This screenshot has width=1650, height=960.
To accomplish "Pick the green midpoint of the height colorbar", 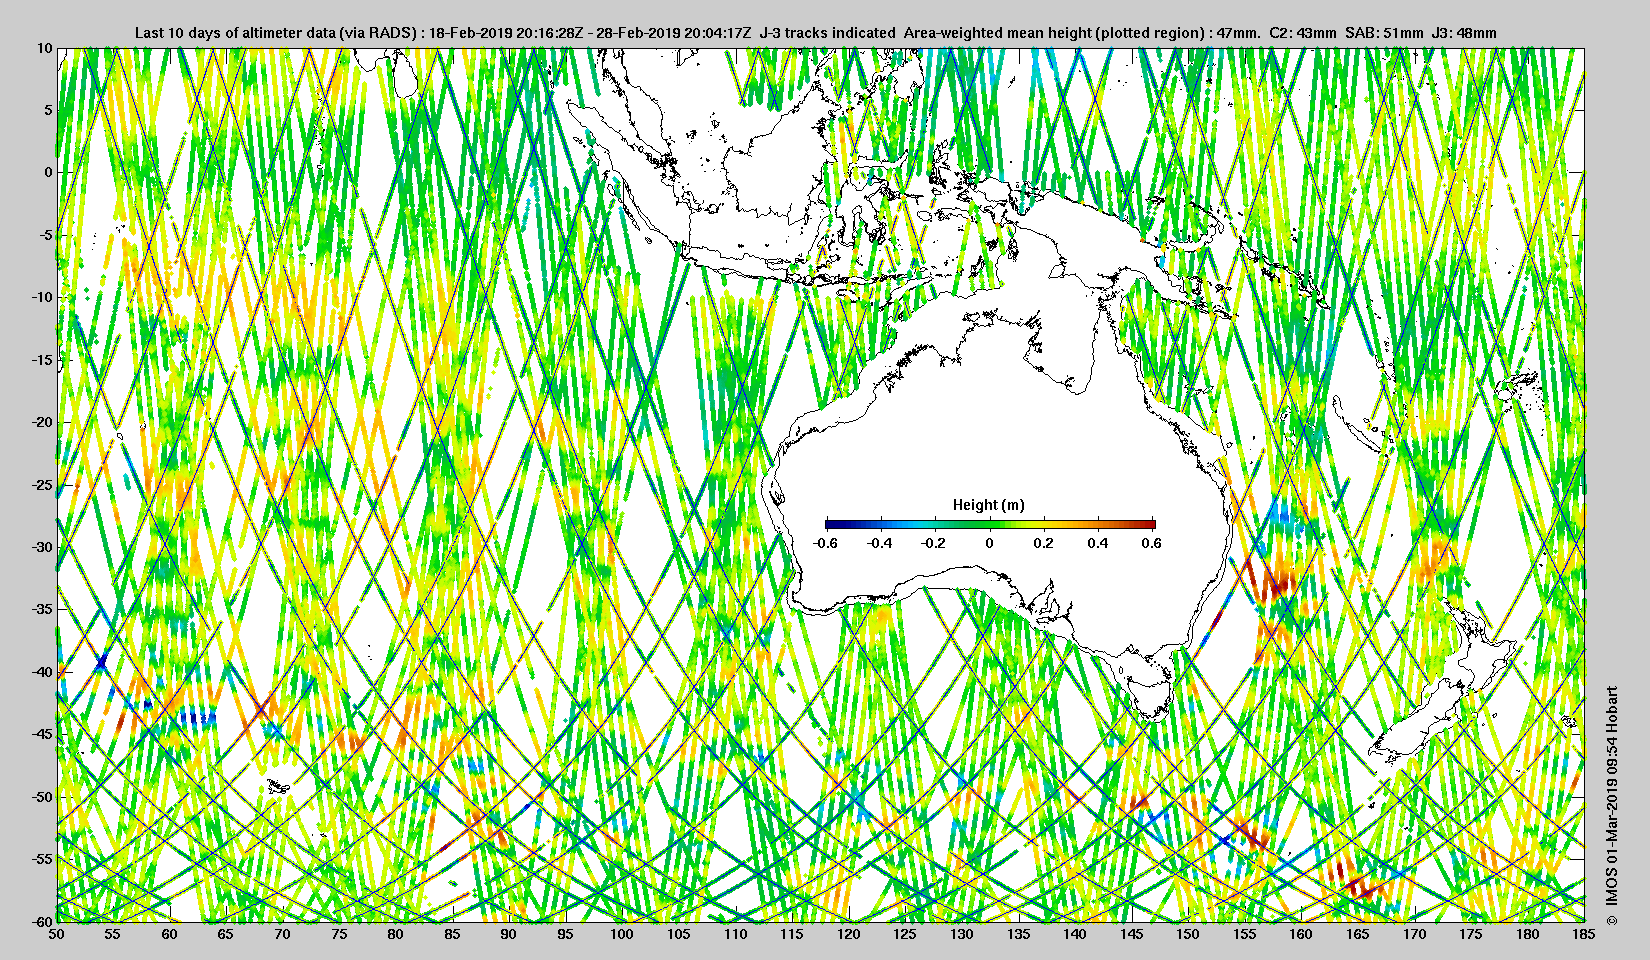I will click(x=990, y=524).
